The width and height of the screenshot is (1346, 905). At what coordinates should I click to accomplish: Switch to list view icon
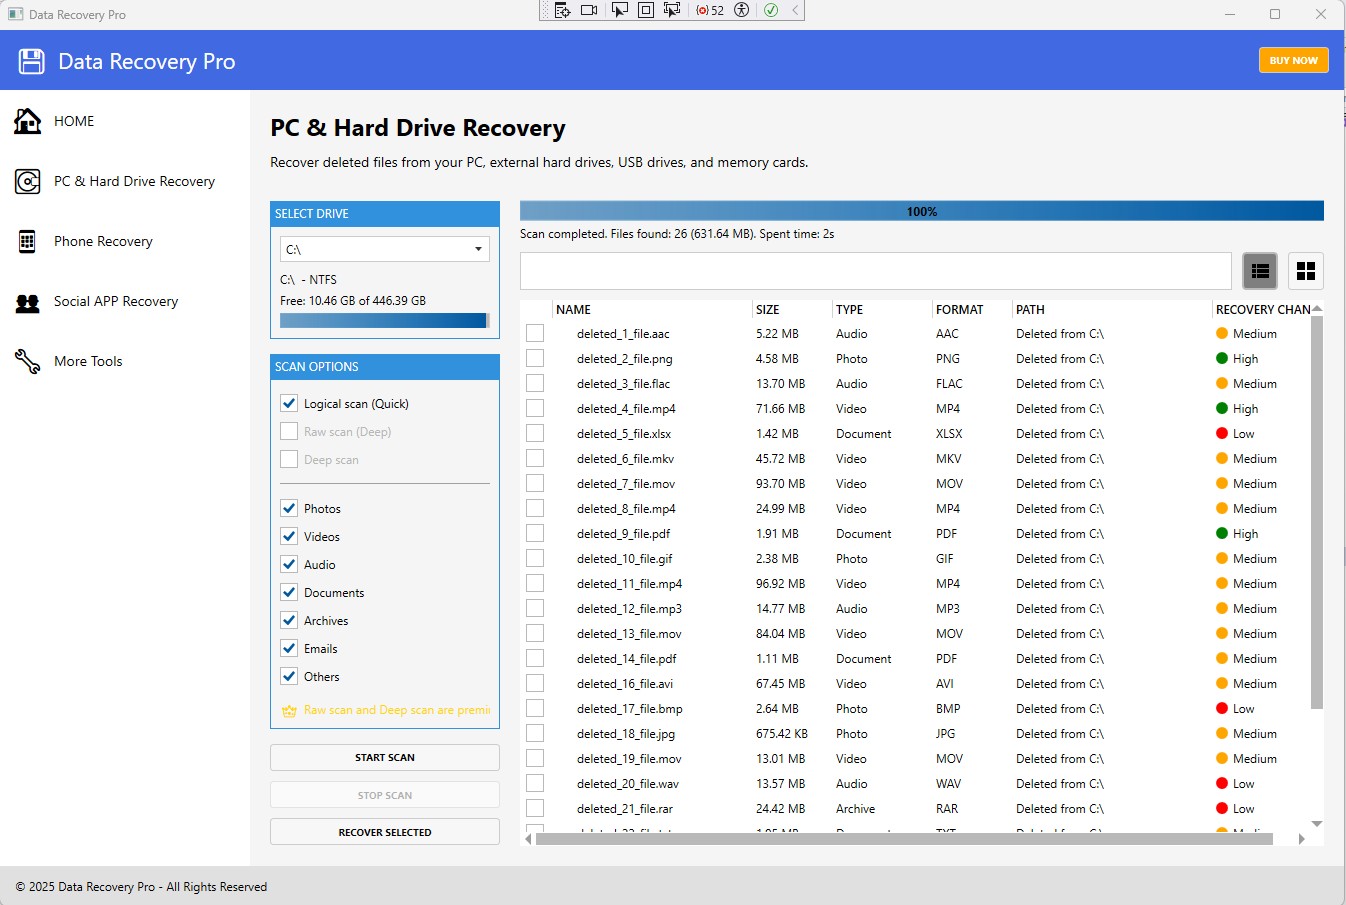[1261, 271]
